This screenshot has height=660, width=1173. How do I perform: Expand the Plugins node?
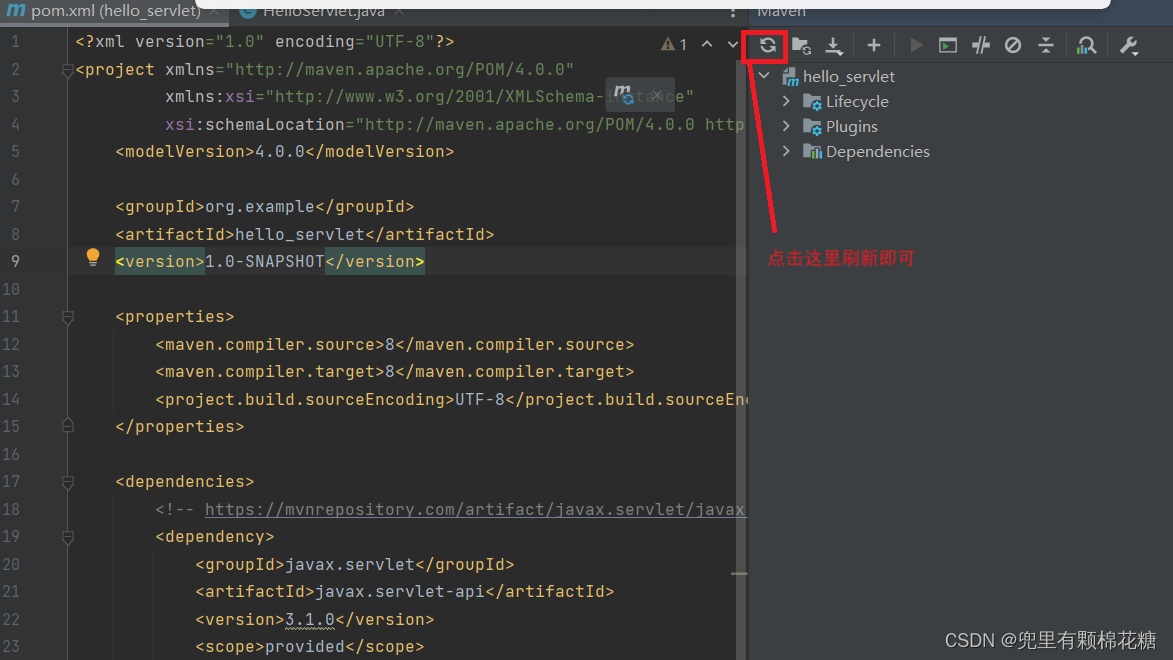pos(786,126)
